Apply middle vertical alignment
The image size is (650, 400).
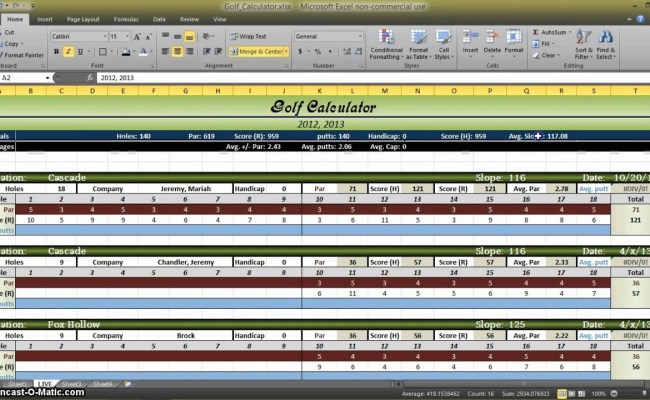pyautogui.click(x=177, y=36)
